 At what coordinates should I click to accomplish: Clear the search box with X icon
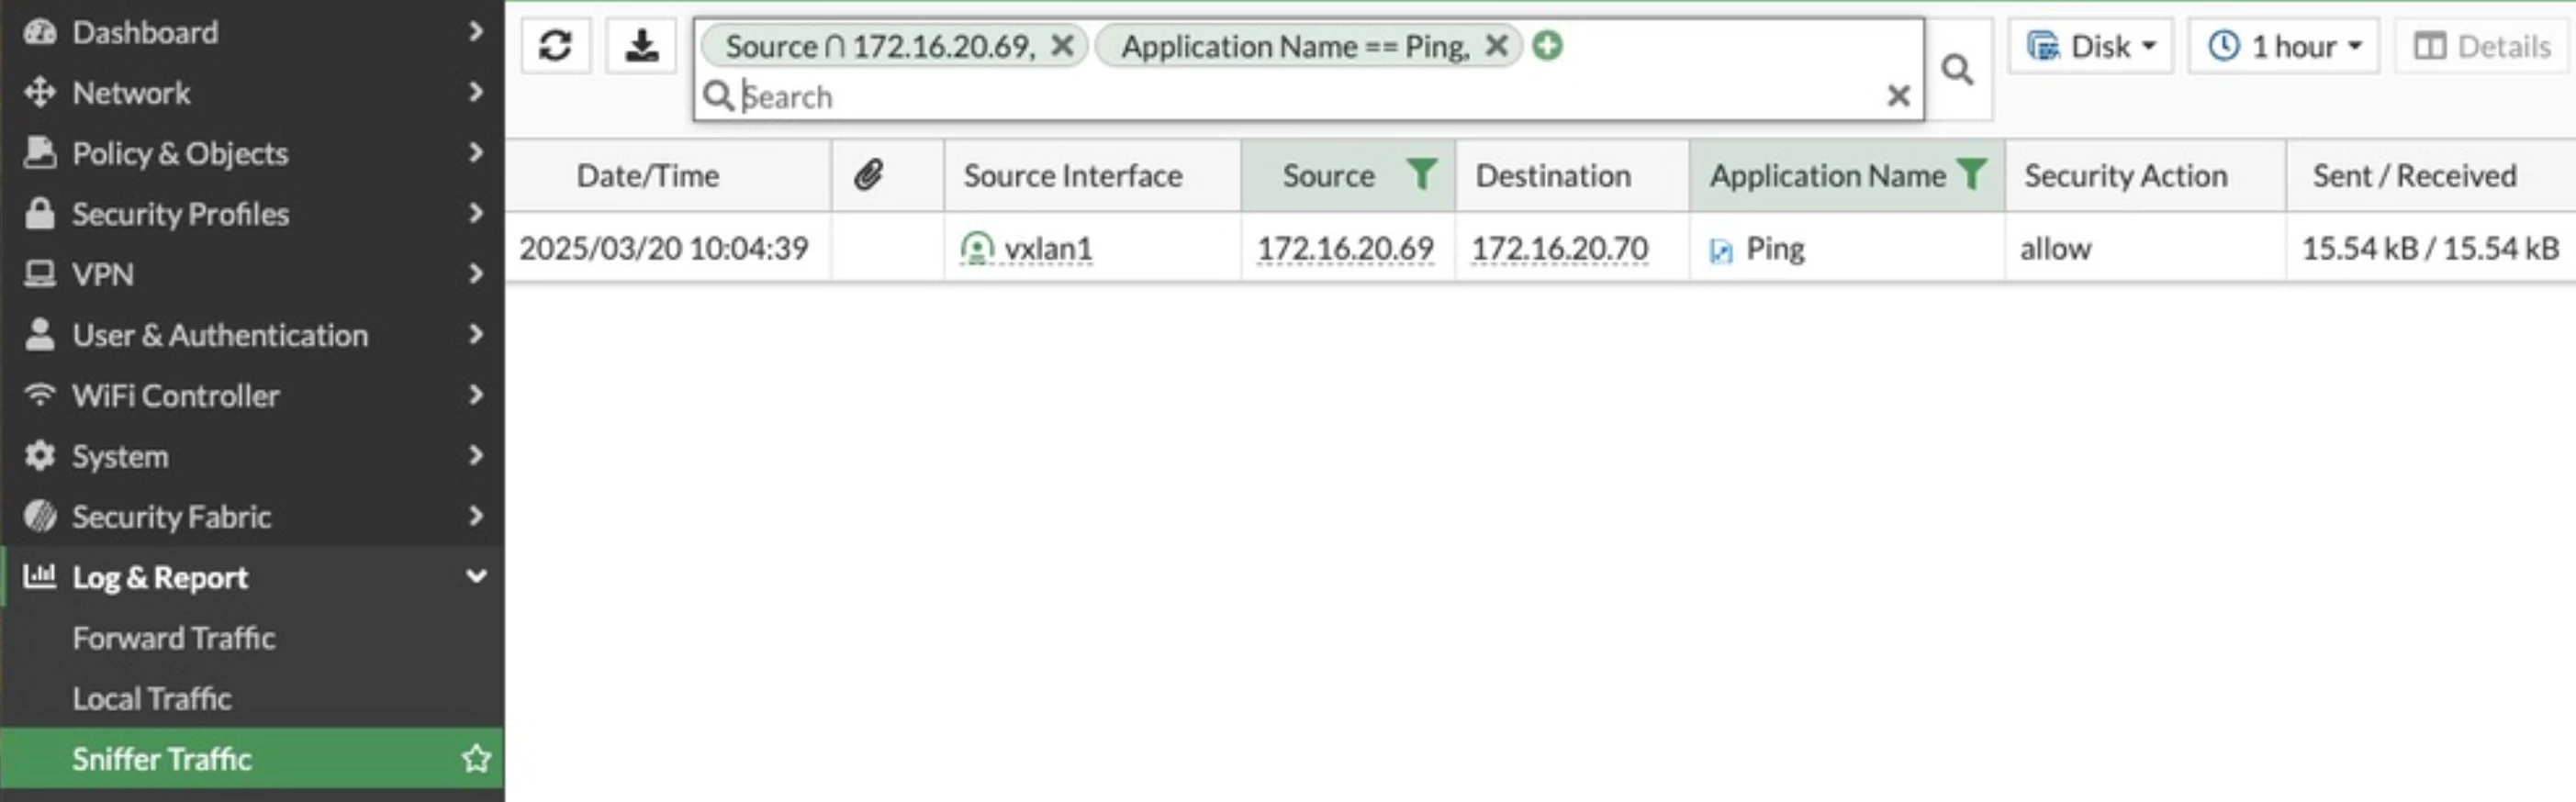point(1898,96)
